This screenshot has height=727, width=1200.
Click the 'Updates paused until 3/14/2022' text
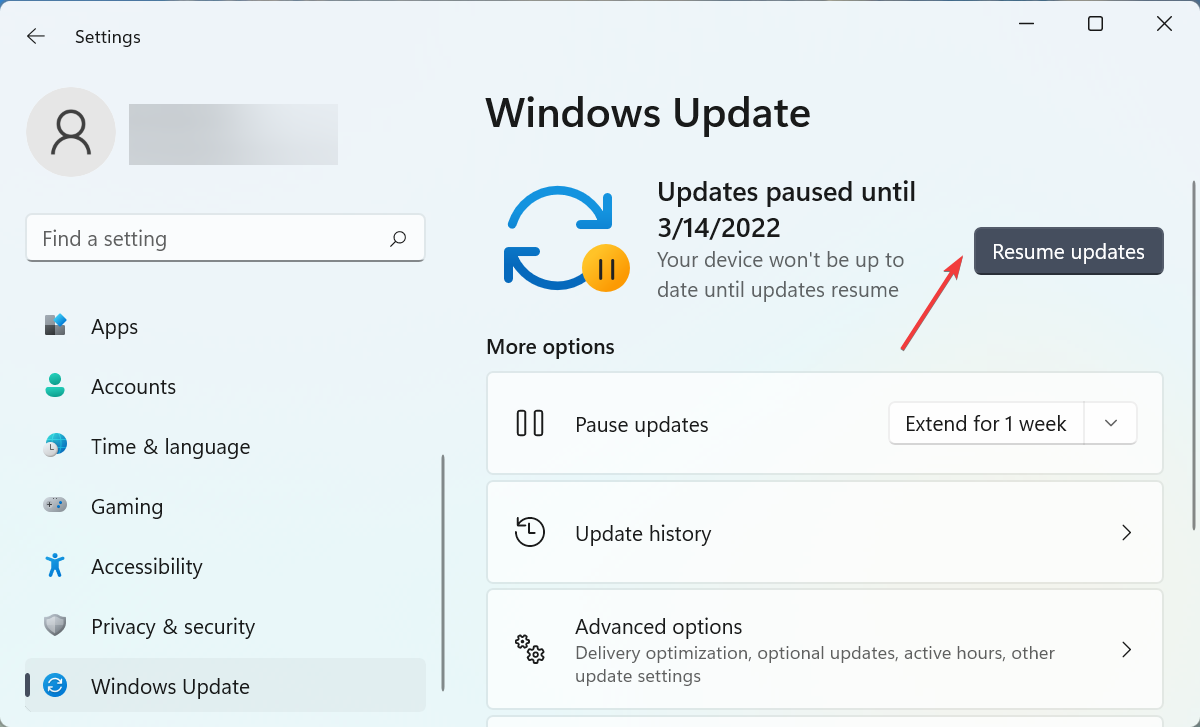[786, 209]
